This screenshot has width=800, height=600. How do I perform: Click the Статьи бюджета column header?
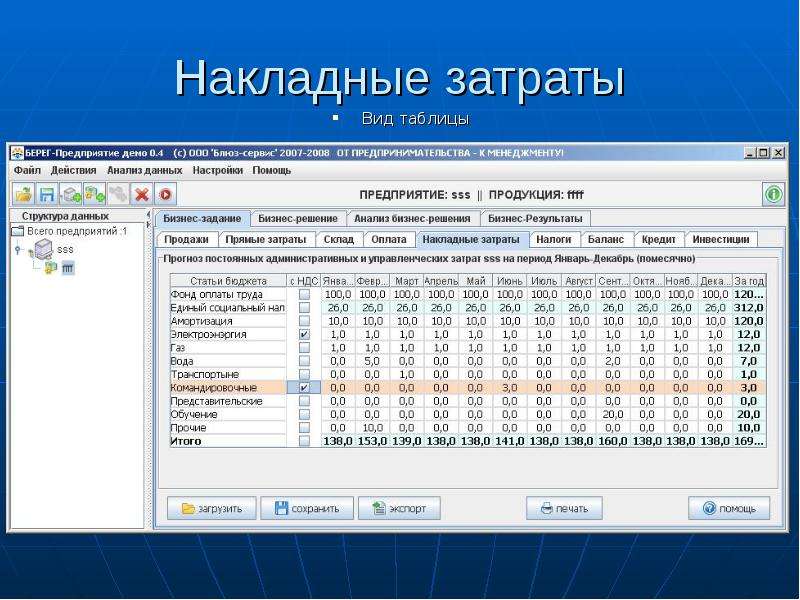click(x=228, y=281)
